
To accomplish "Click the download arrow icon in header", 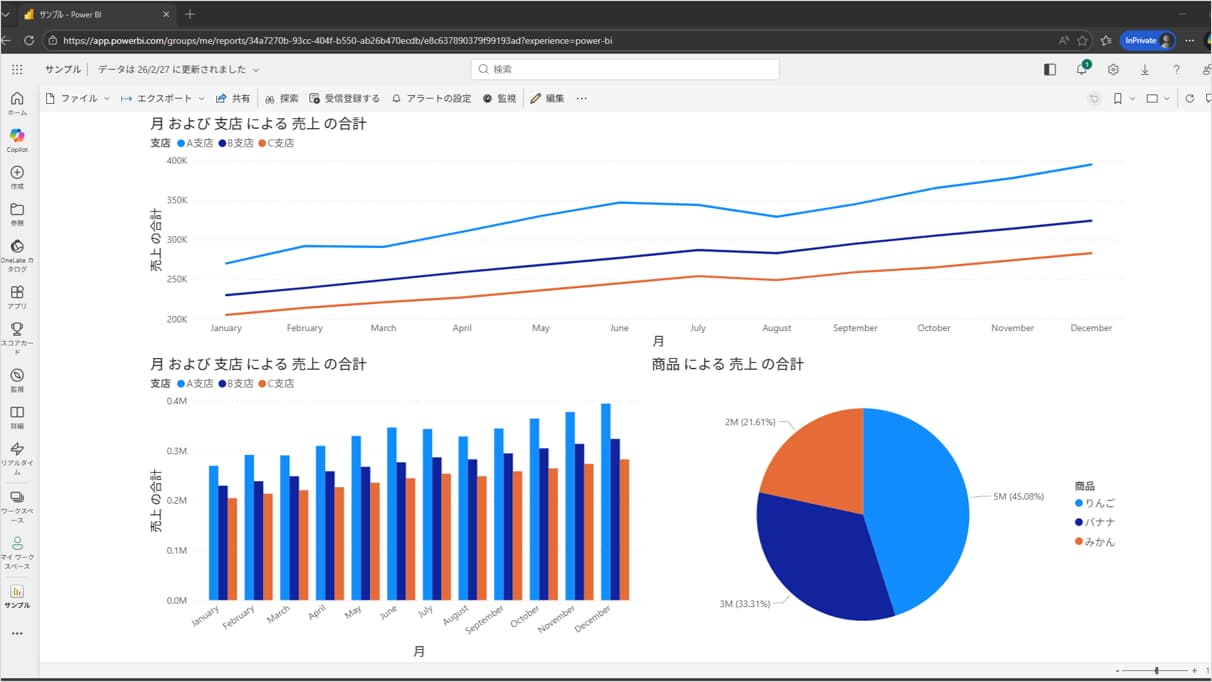I will [x=1145, y=69].
